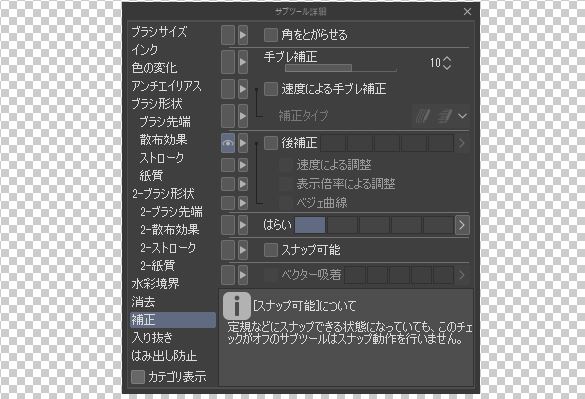Expand arrow button beside 補正タイプ

(x=243, y=116)
